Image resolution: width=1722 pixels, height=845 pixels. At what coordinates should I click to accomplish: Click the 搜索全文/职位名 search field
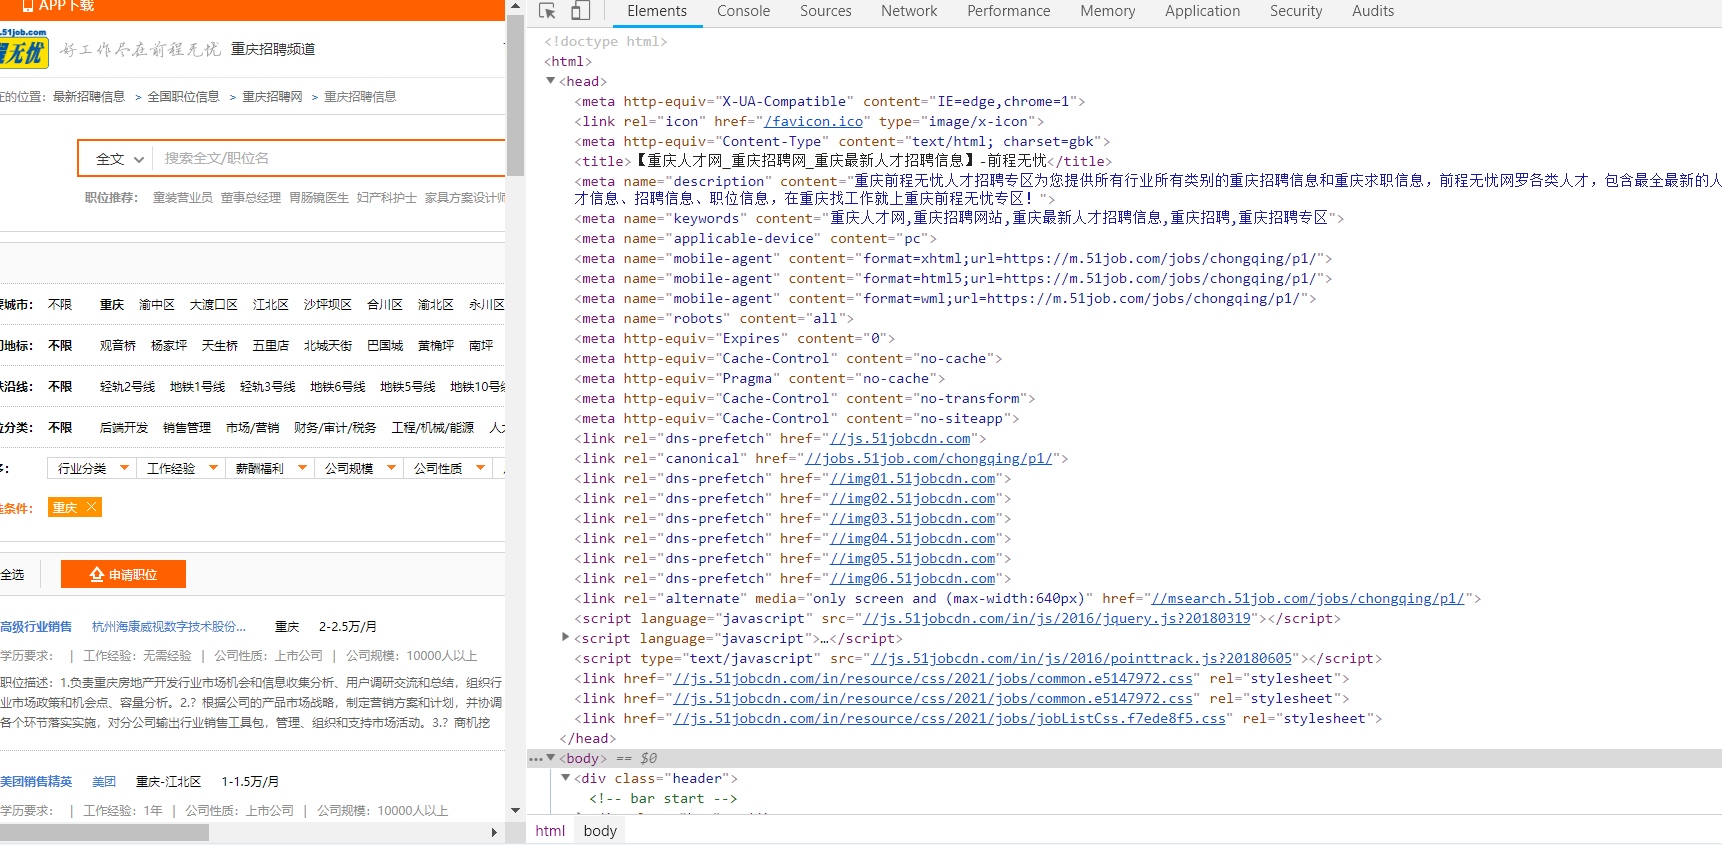[x=330, y=159]
